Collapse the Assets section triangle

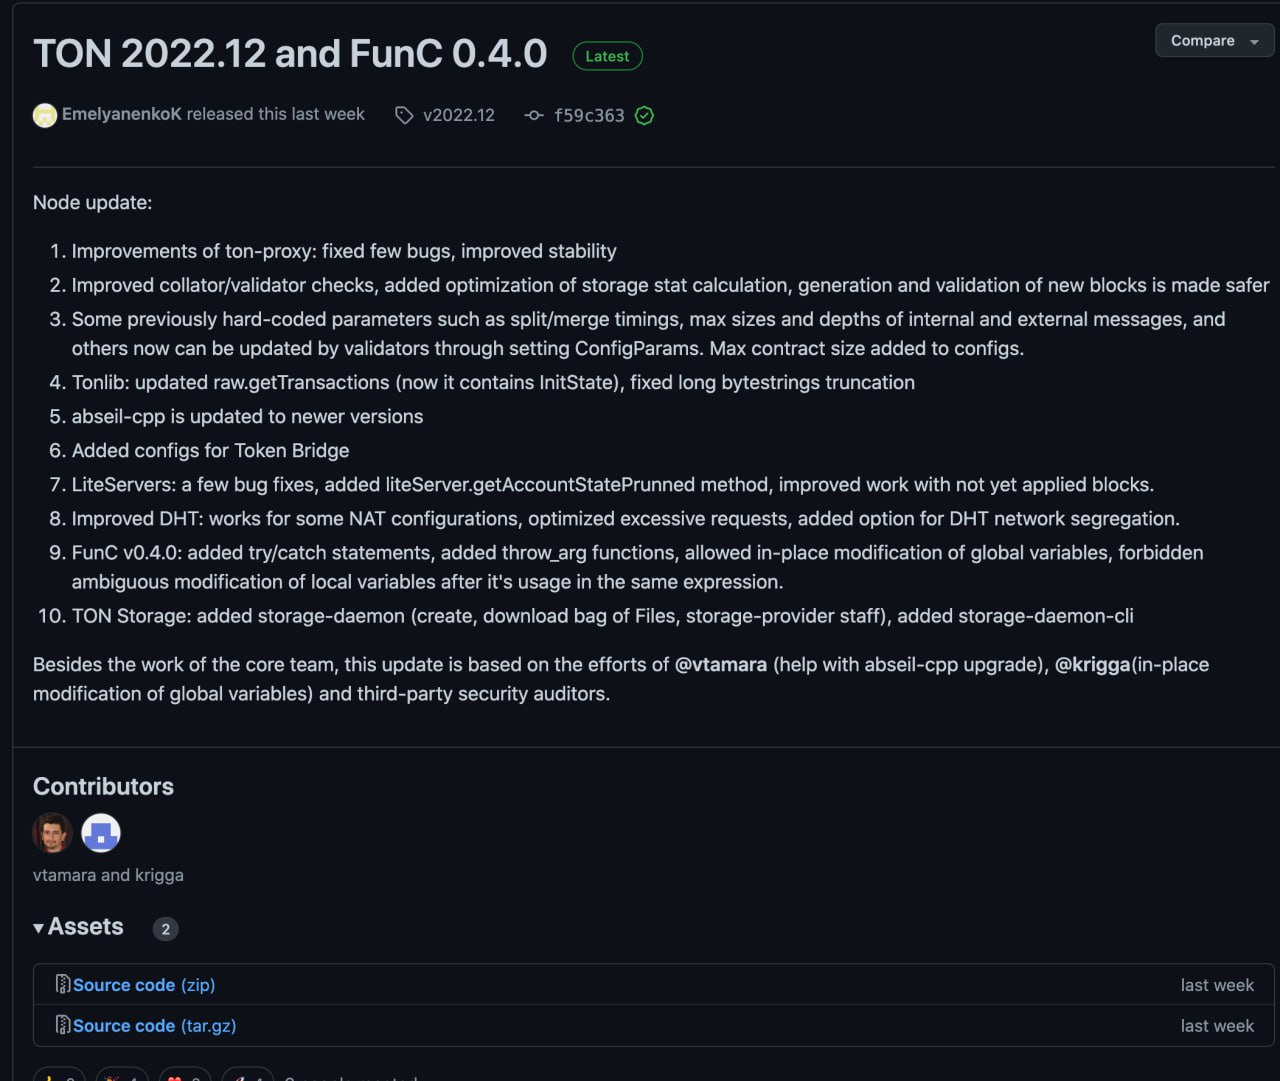38,928
